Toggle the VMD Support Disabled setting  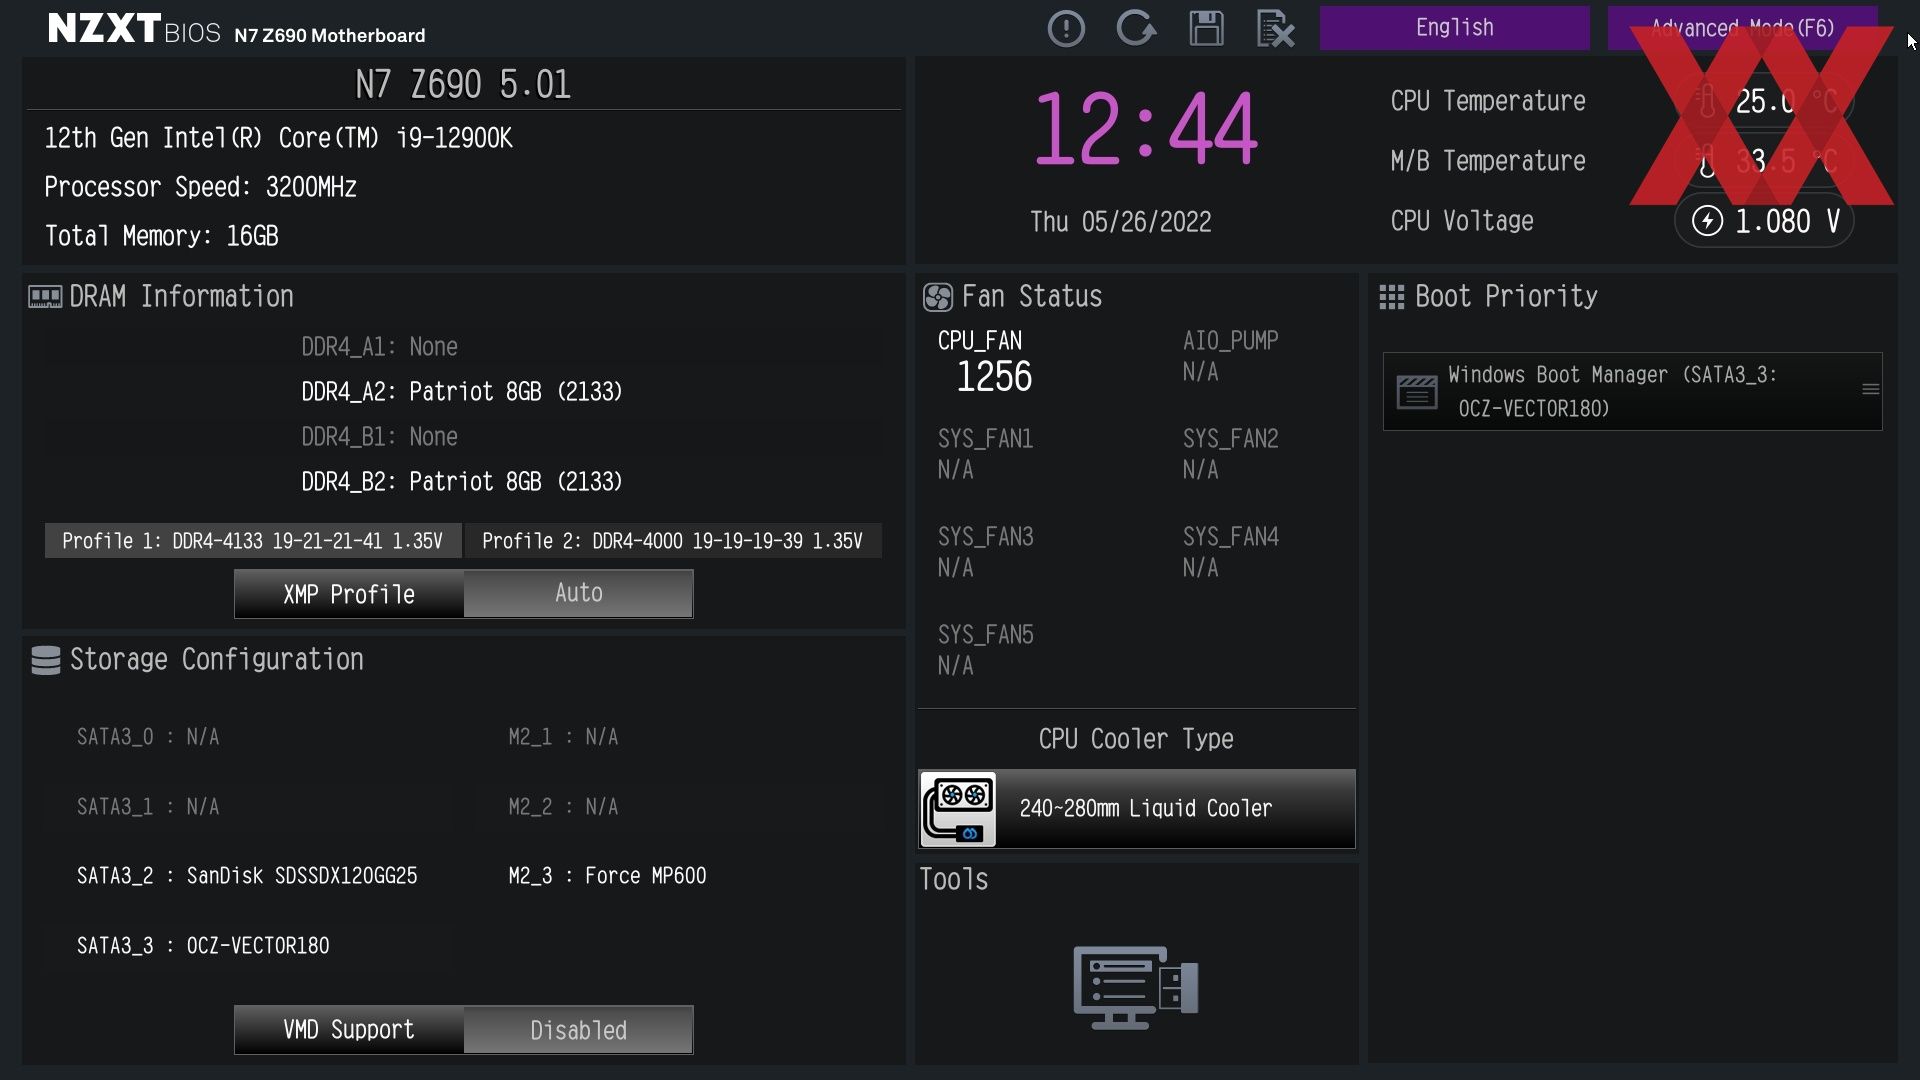tap(578, 1030)
